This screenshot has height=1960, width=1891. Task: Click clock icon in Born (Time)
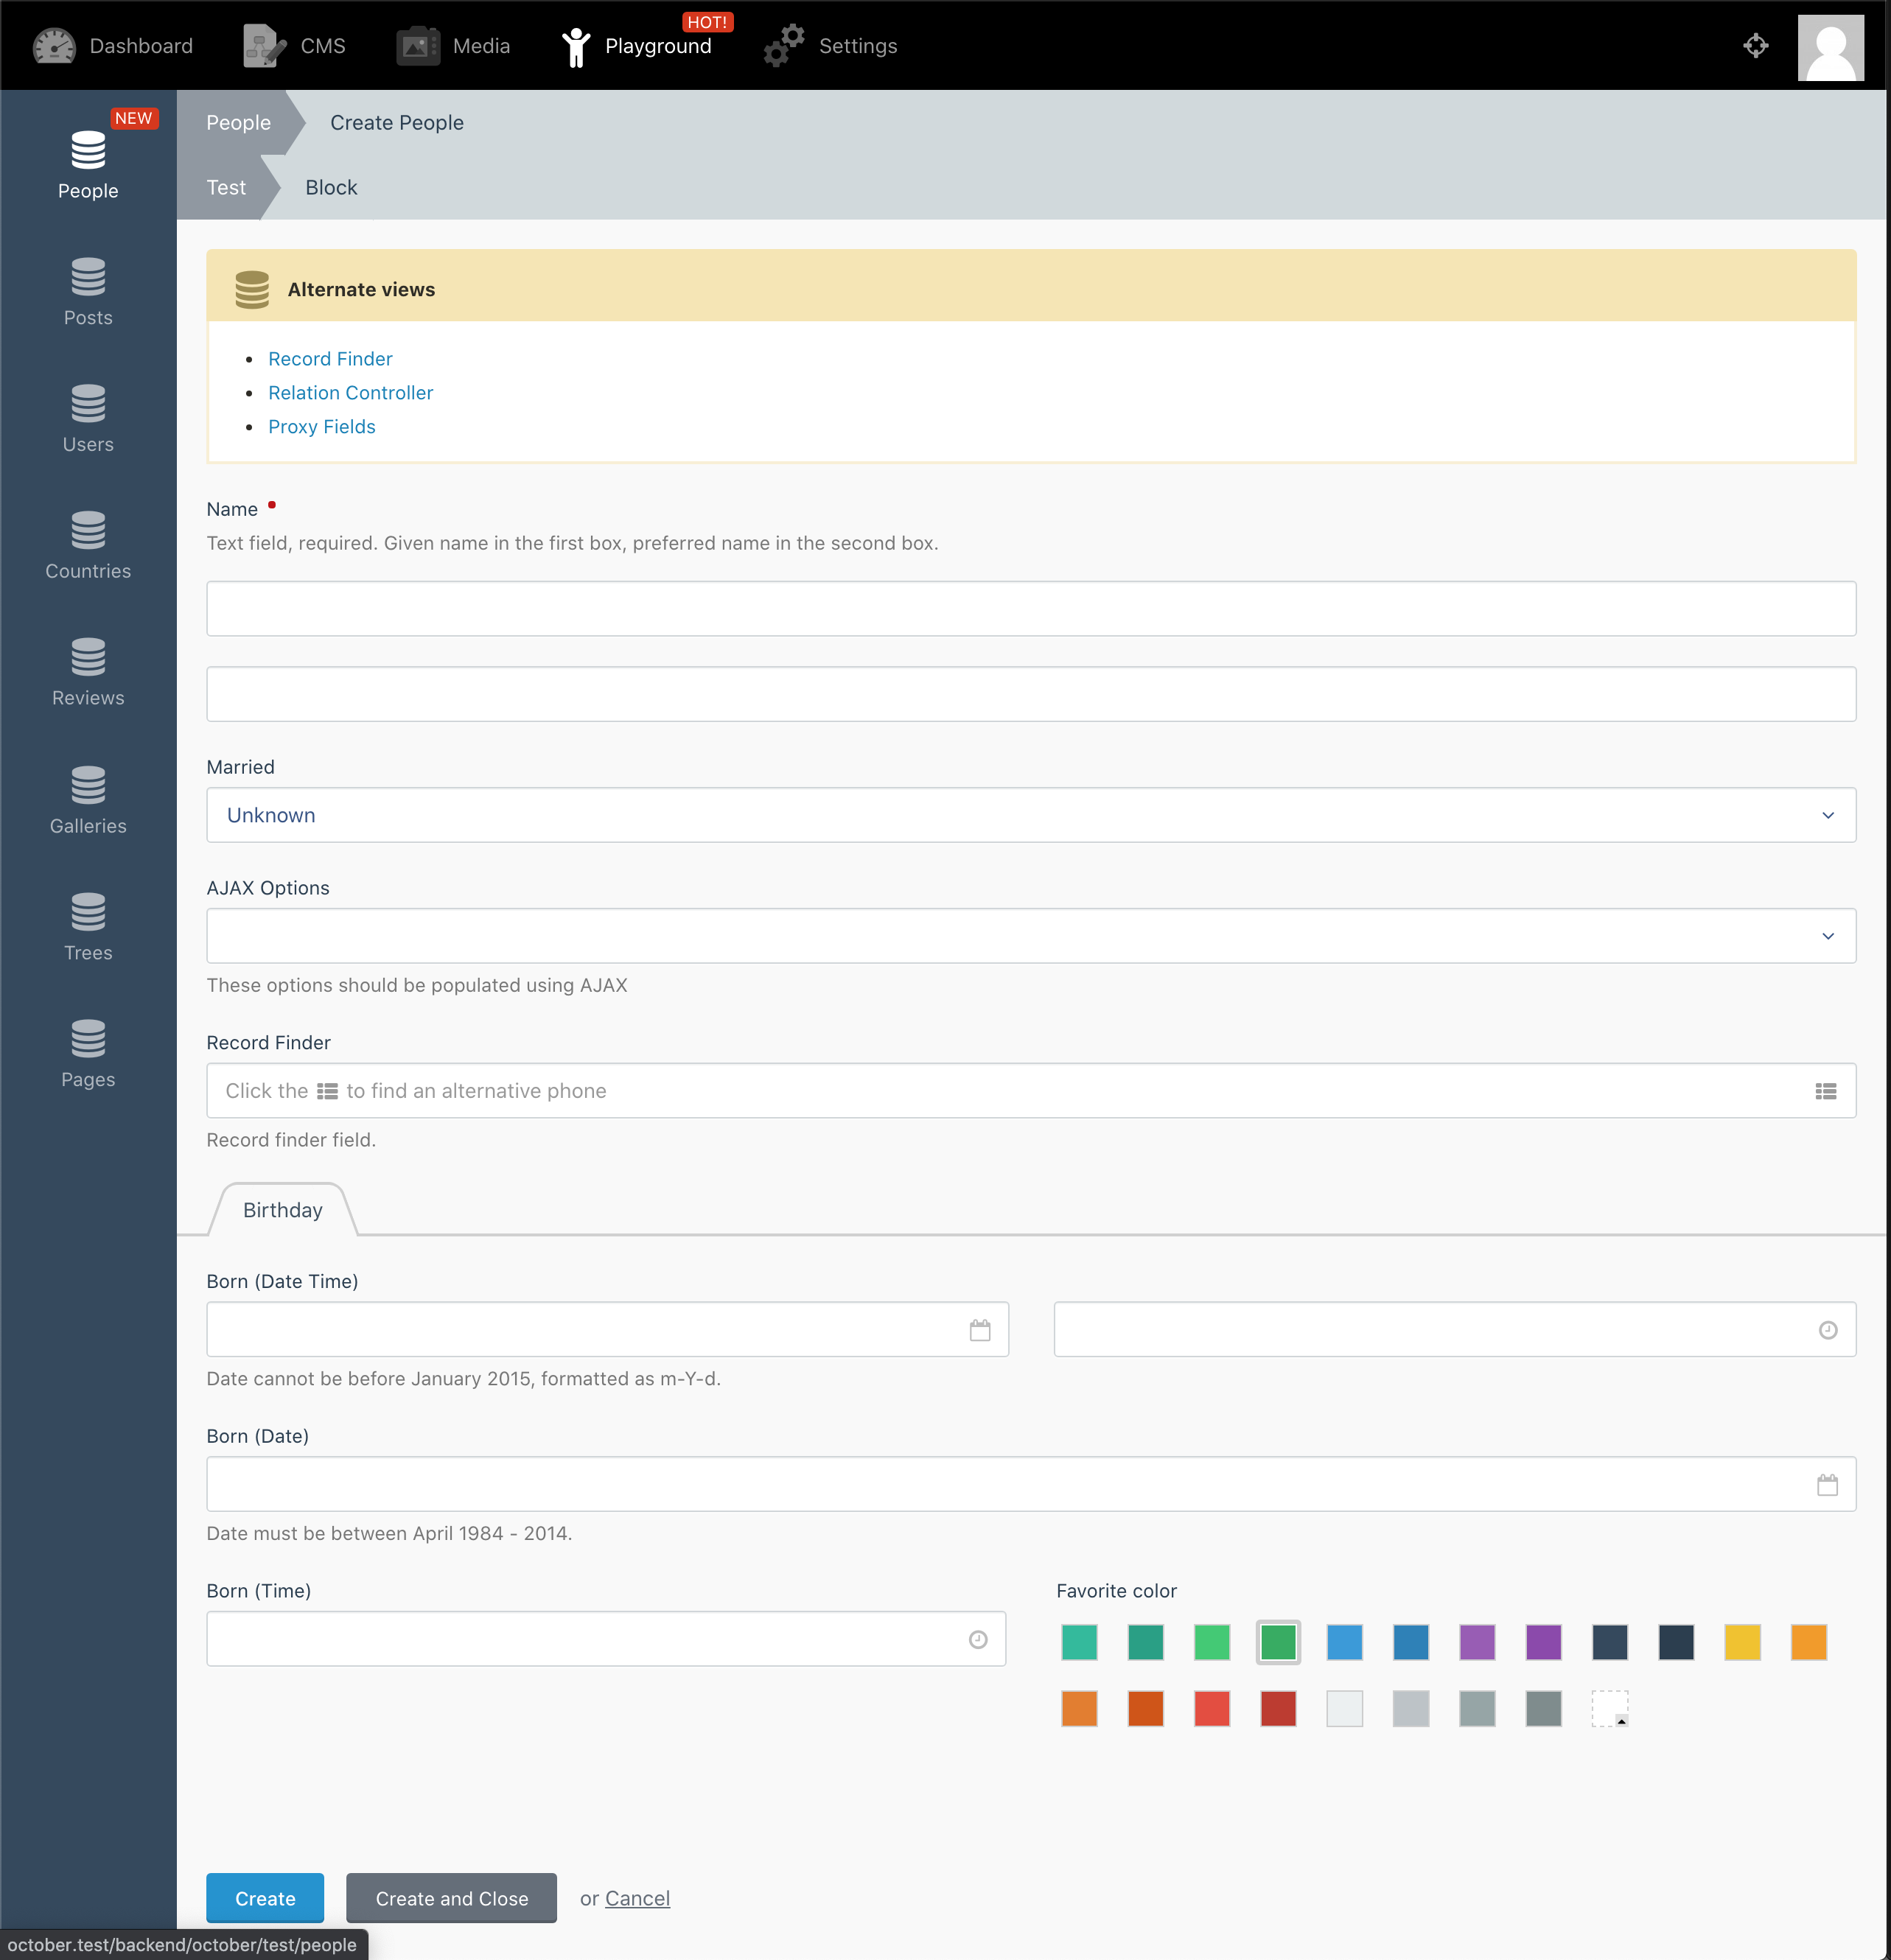978,1639
